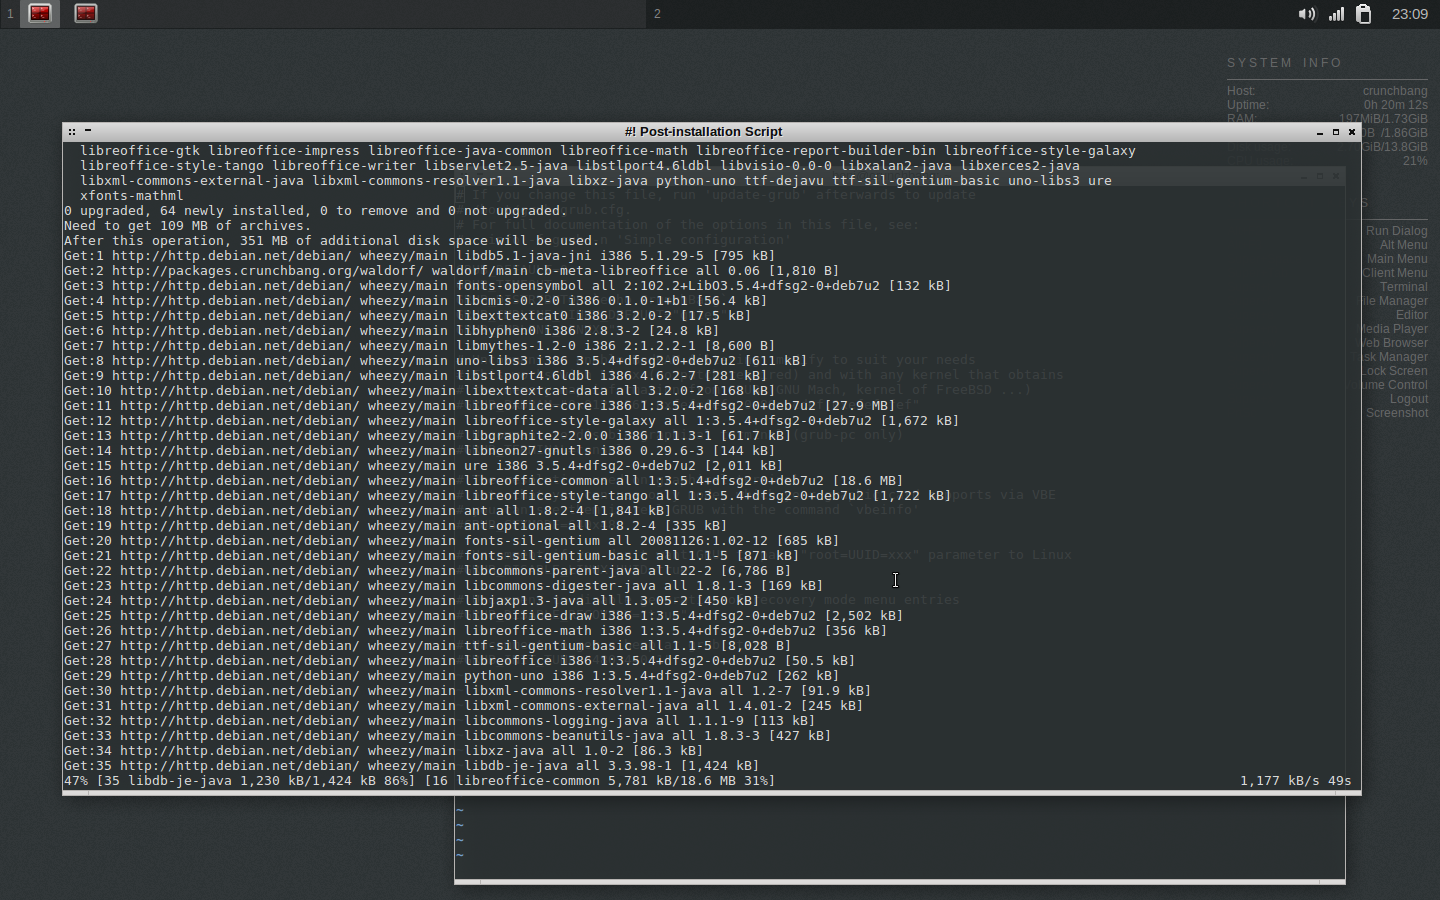
Task: Click the Get:16 libreoffice-common line
Action: [x=484, y=481]
